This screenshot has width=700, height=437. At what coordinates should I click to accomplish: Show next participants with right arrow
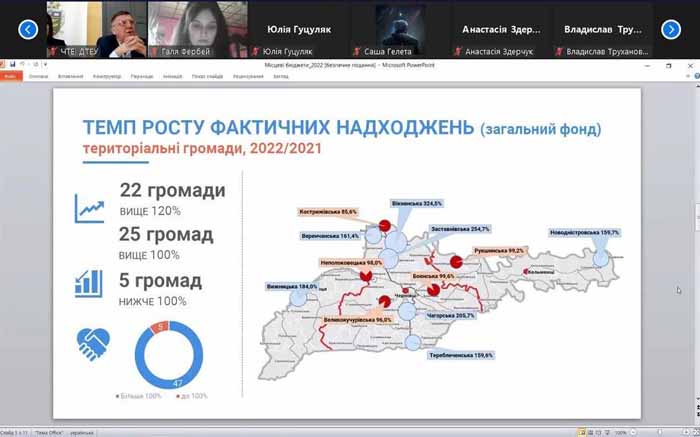[x=671, y=30]
